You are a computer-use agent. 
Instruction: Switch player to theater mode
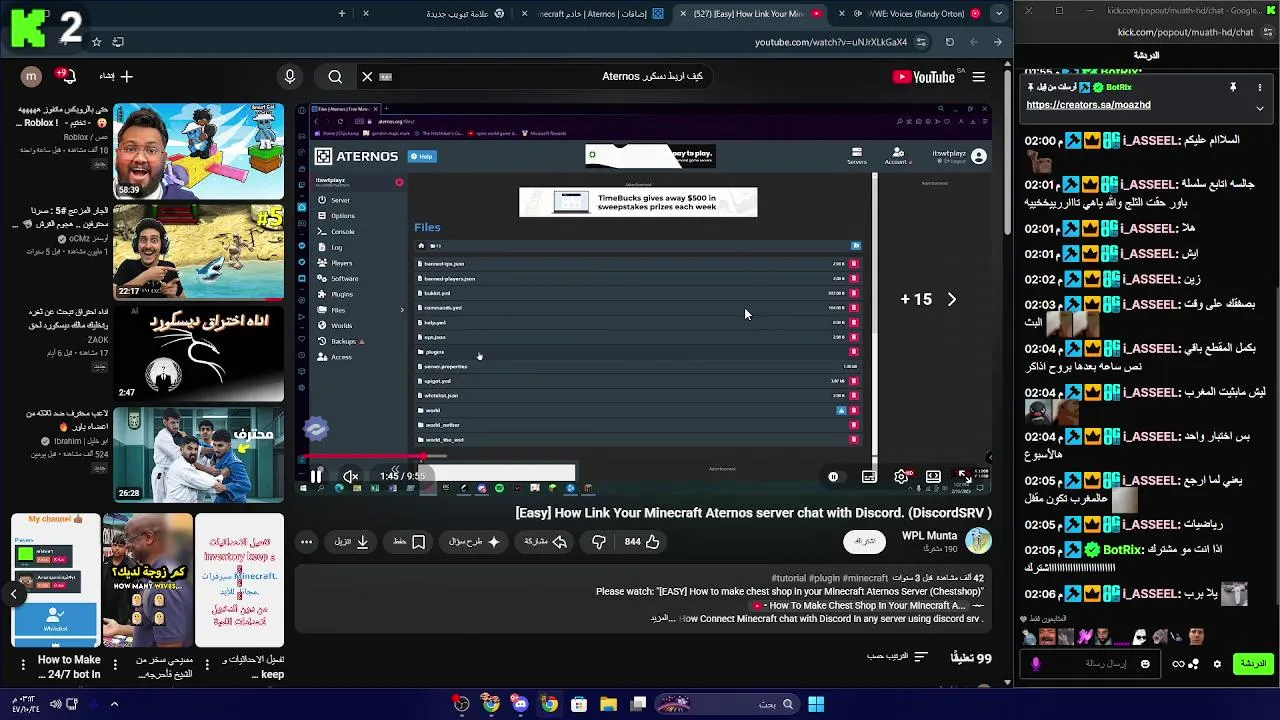(x=933, y=477)
